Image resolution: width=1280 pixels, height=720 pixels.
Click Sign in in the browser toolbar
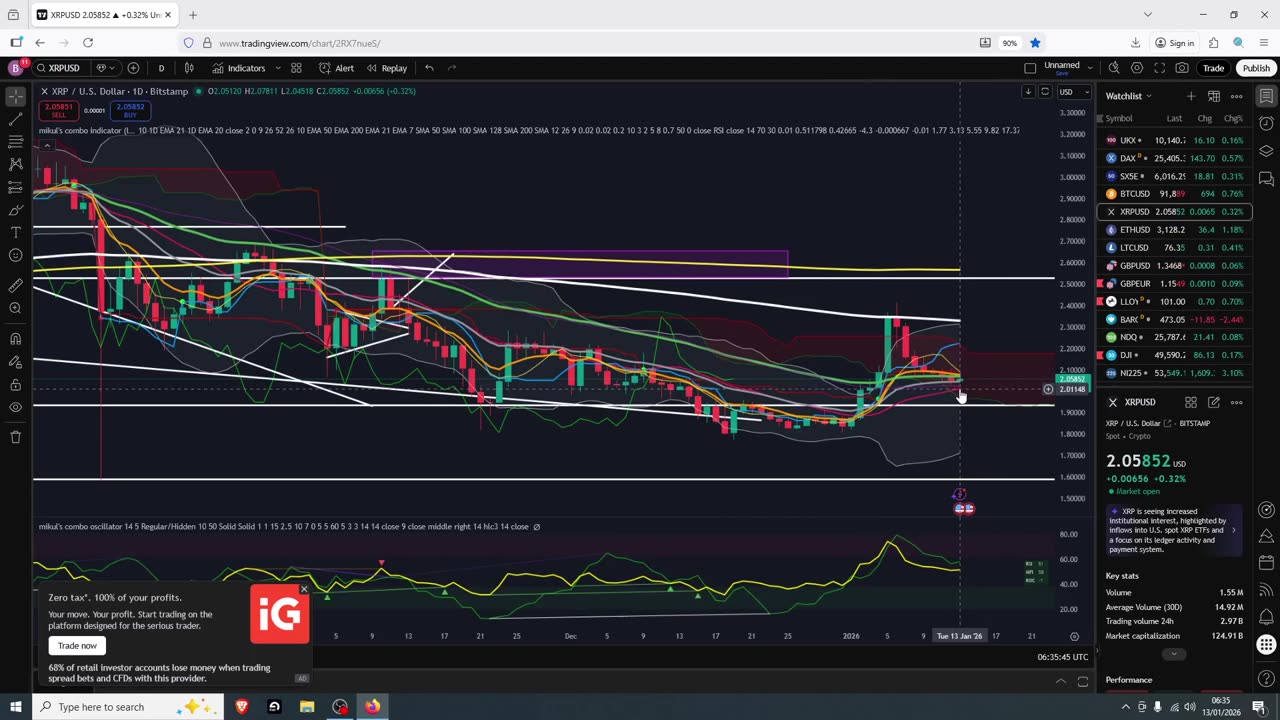coord(1174,43)
